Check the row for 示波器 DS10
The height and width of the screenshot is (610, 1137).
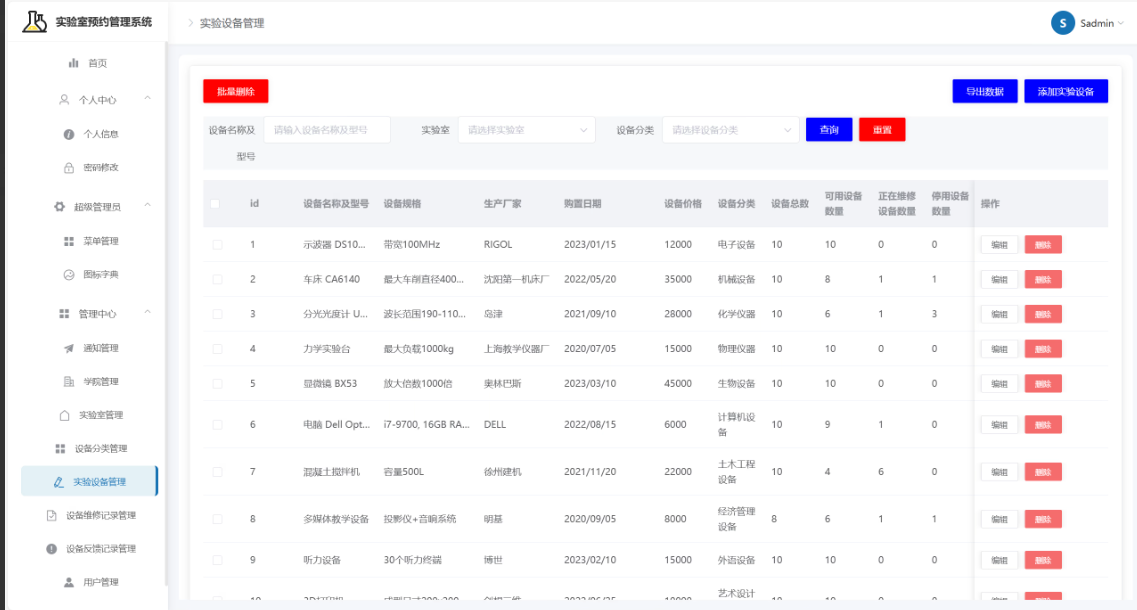click(218, 244)
